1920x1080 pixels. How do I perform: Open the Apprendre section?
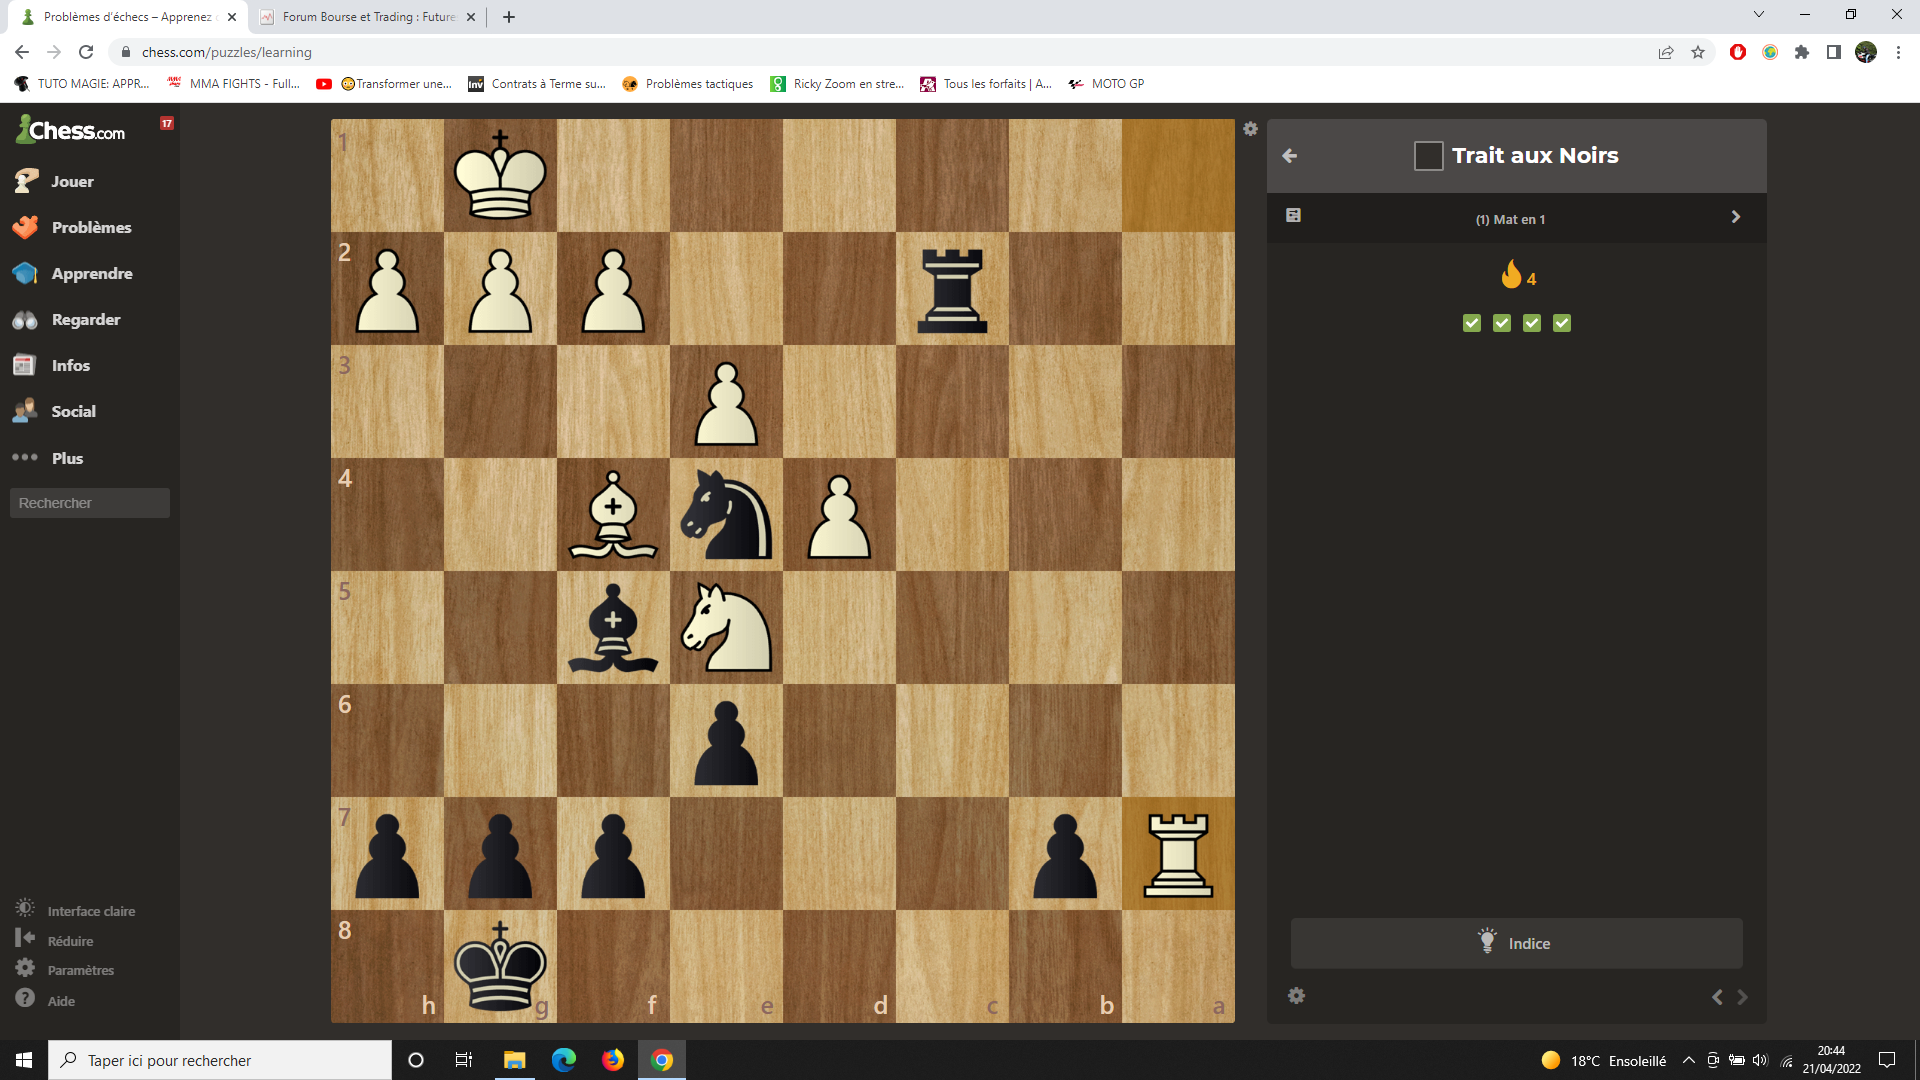coord(91,273)
